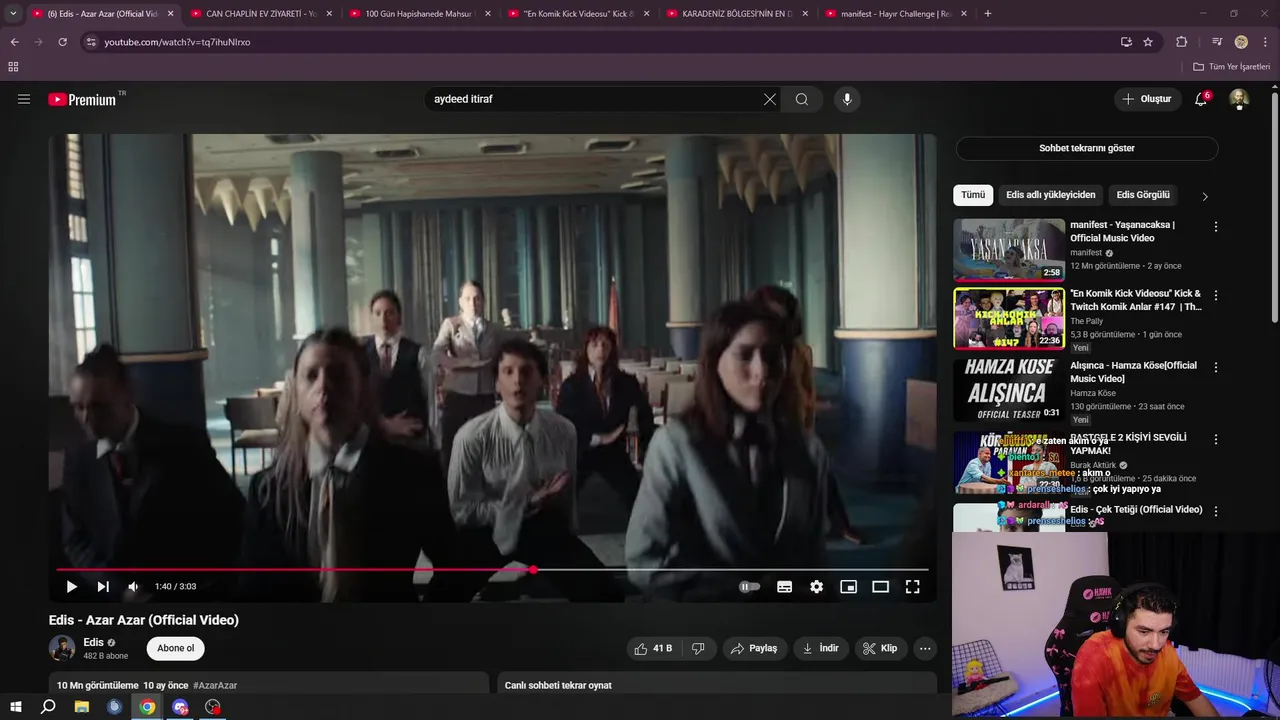Click the address bar URL
Viewport: 1280px width, 720px height.
pyautogui.click(x=177, y=42)
